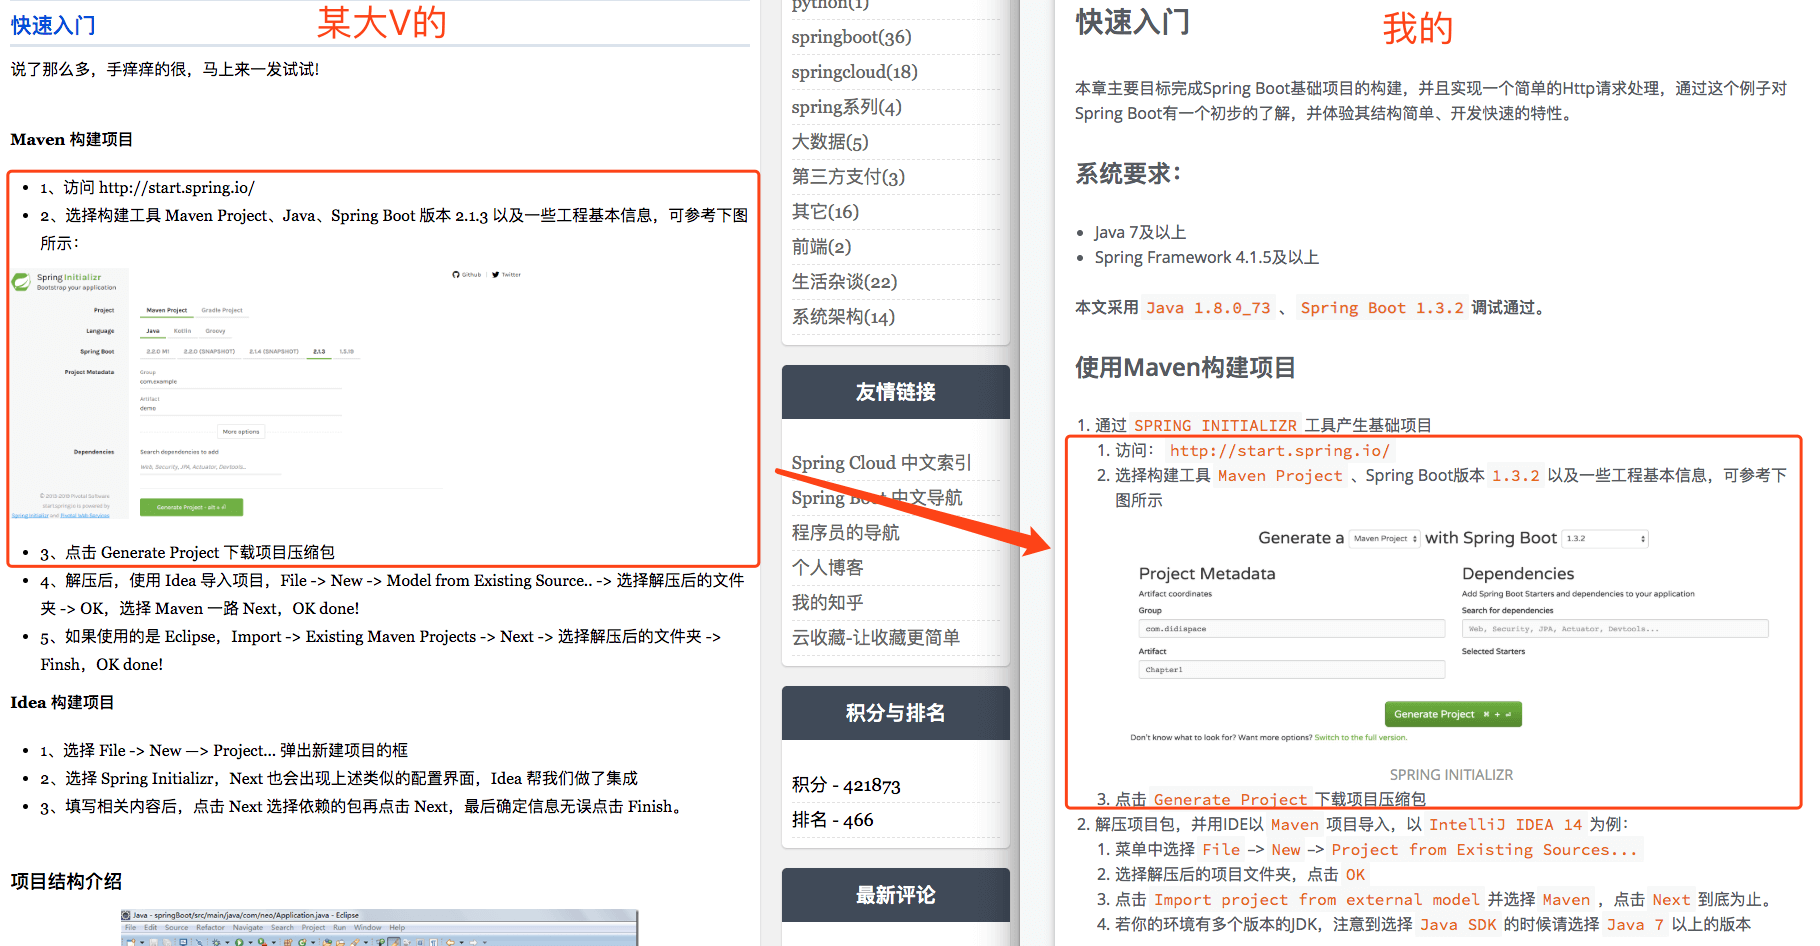The image size is (1820, 946).
Task: Click the Group field containing com.example
Action: click(x=240, y=382)
